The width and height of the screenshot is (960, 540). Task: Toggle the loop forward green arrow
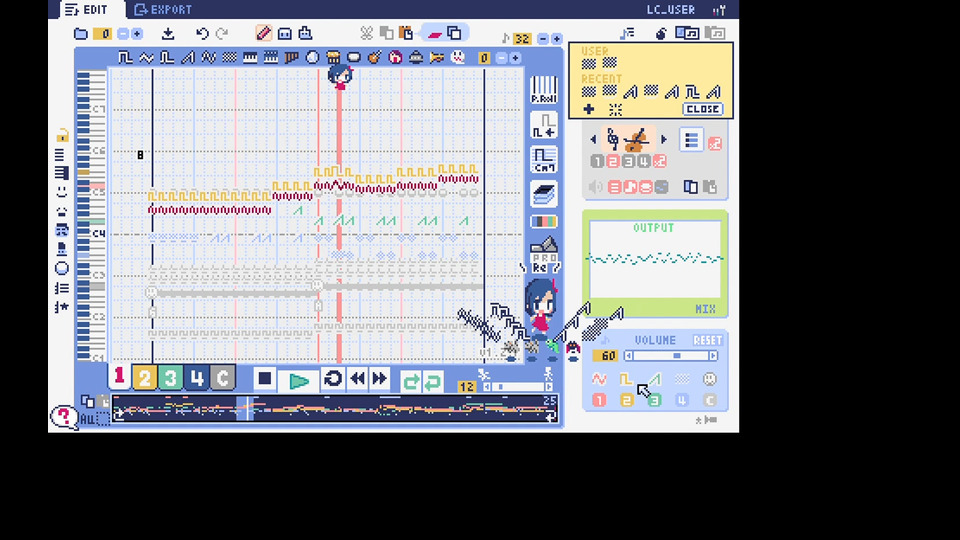click(x=411, y=381)
